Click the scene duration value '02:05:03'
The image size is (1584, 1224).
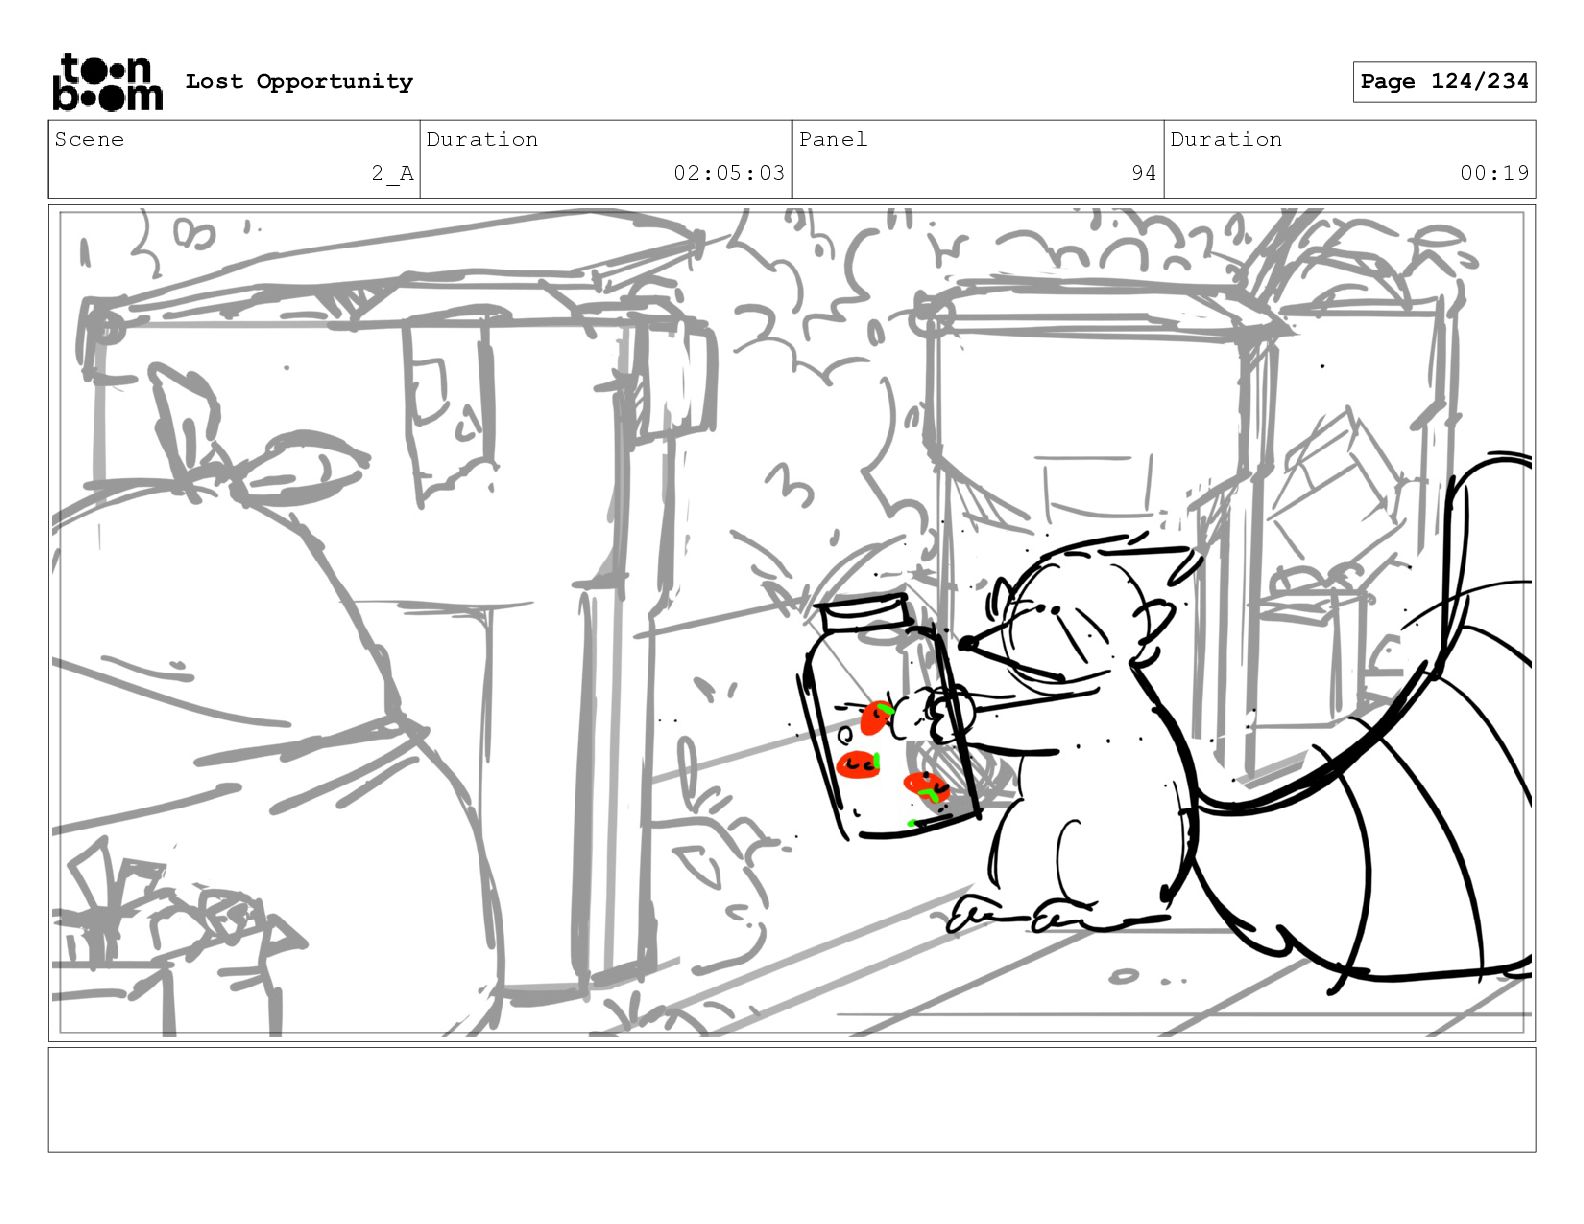tap(729, 173)
